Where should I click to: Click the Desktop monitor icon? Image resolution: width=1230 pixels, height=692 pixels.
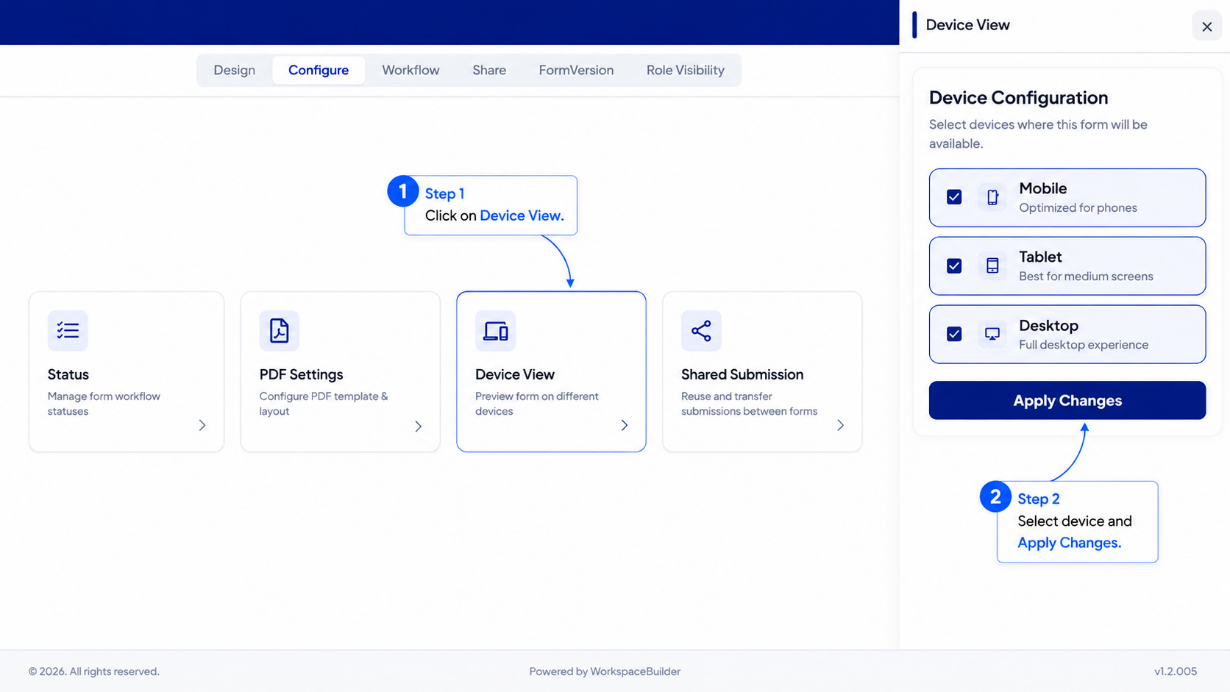992,334
